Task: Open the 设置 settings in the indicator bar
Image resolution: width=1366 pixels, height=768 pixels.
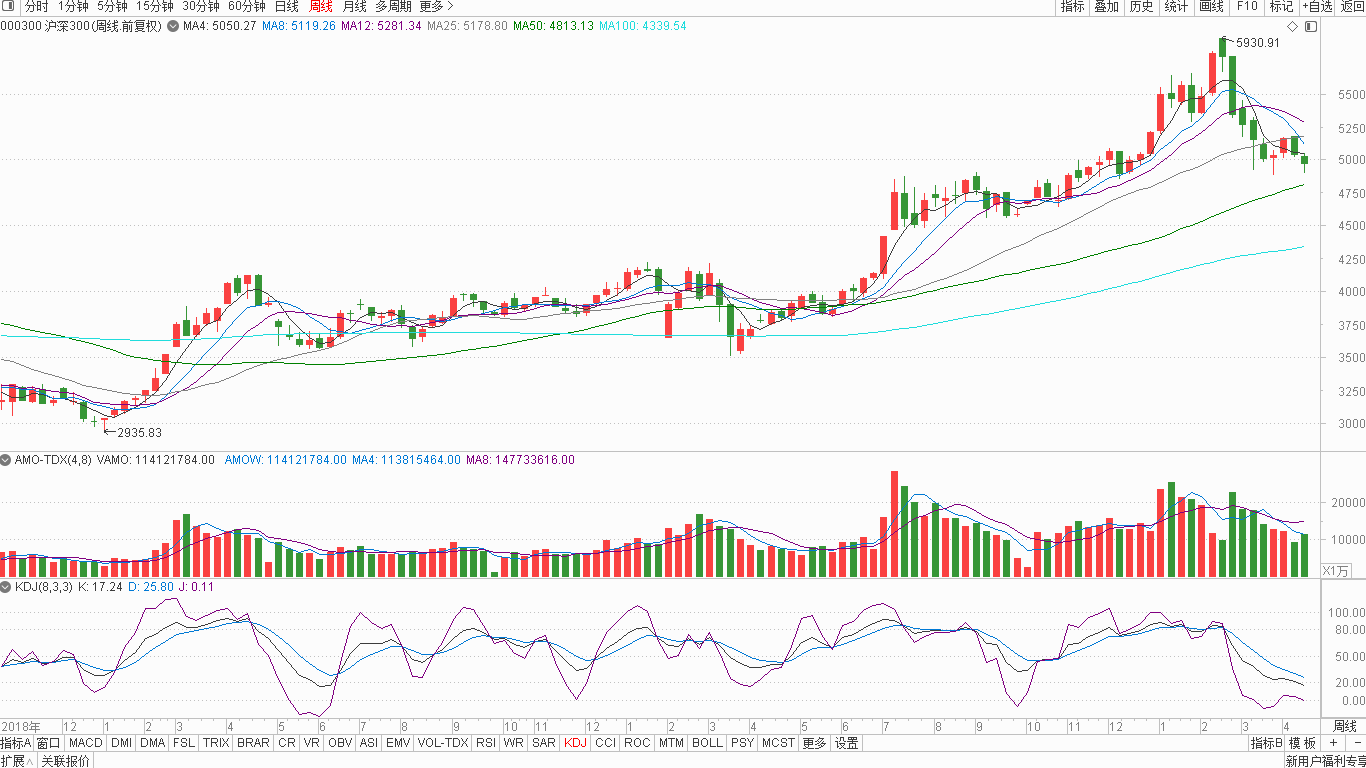Action: pyautogui.click(x=847, y=743)
